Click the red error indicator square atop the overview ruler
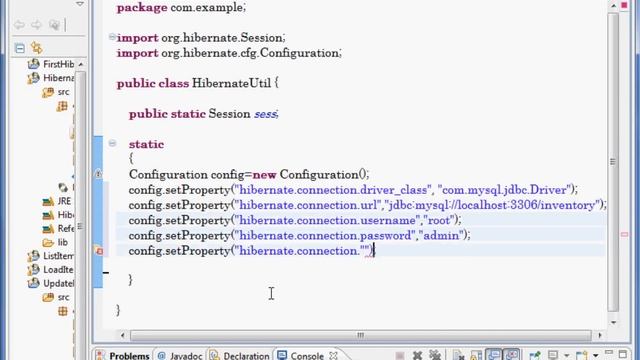640x360 pixels. pyautogui.click(x=624, y=5)
